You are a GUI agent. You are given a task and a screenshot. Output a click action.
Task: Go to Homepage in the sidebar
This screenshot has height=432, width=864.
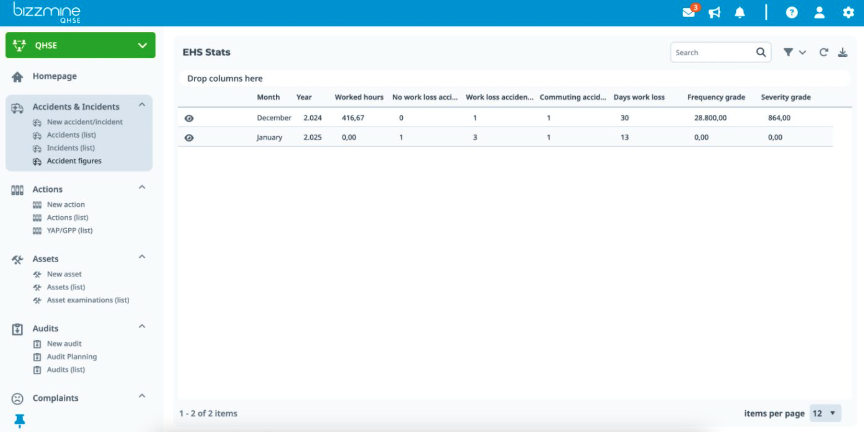coord(54,76)
